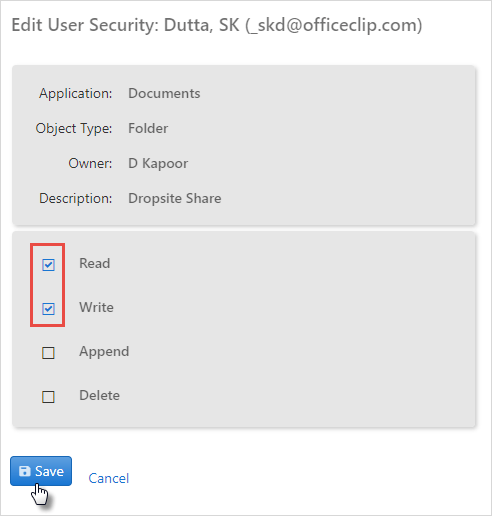The image size is (492, 516).
Task: Enable the Delete permission checkbox
Action: coord(48,397)
